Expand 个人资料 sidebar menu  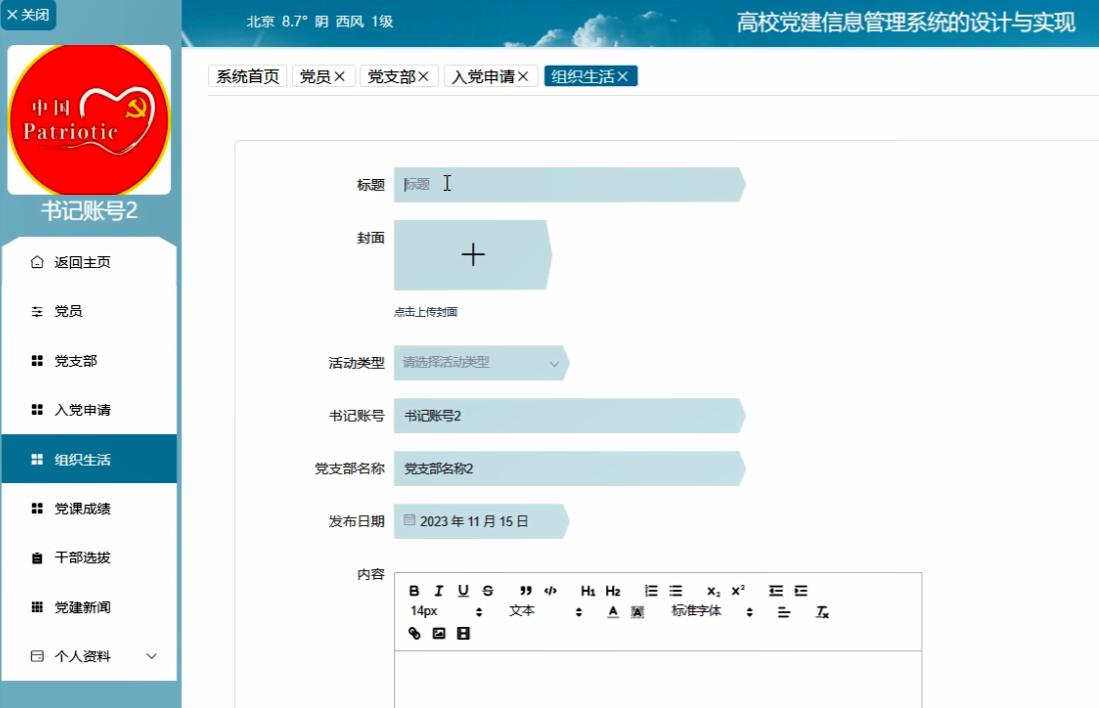pyautogui.click(x=89, y=656)
